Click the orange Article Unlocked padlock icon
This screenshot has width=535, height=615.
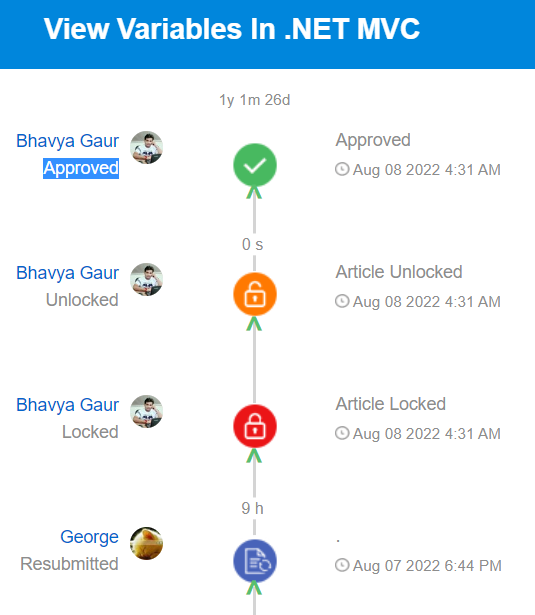[255, 295]
